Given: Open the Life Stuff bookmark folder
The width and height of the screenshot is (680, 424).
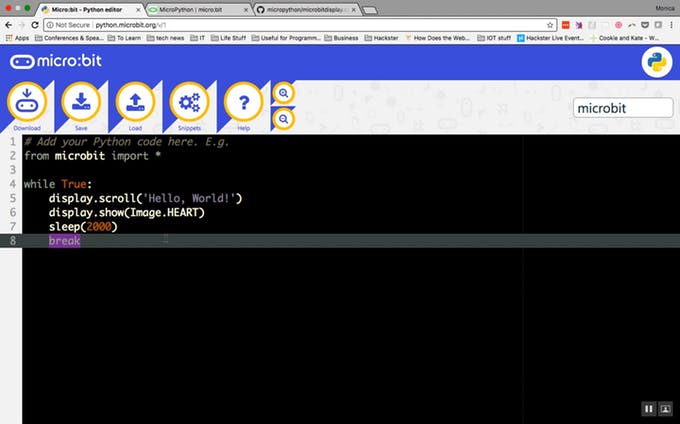Looking at the screenshot, I should [228, 38].
